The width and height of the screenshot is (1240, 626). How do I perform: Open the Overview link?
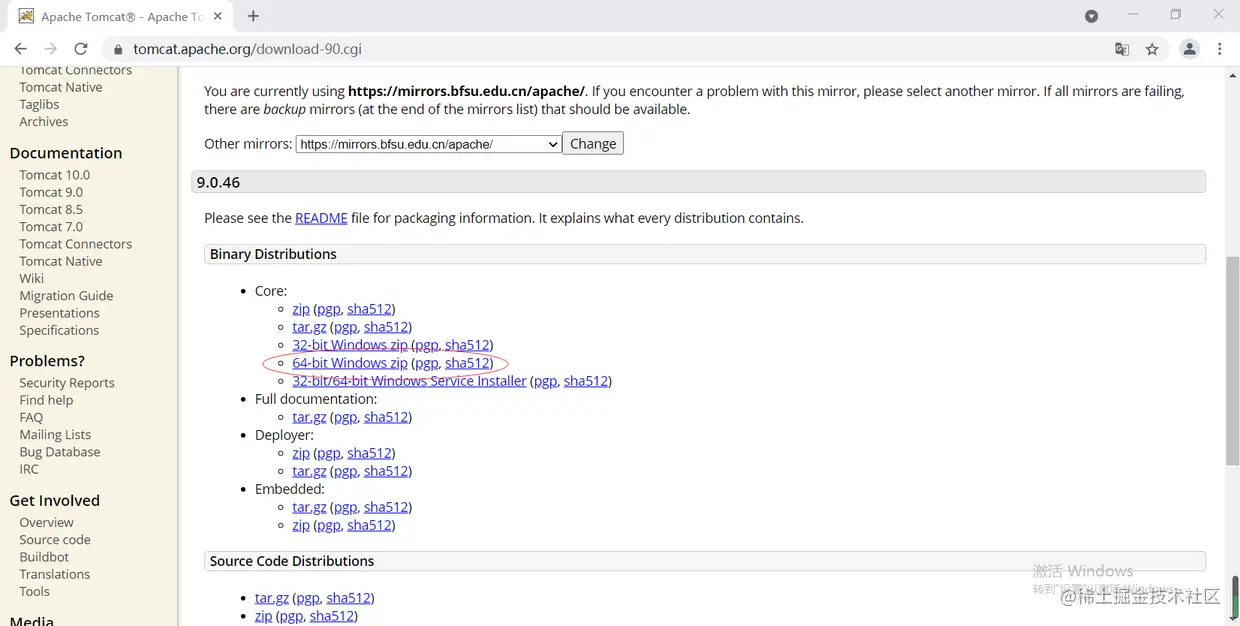point(46,522)
